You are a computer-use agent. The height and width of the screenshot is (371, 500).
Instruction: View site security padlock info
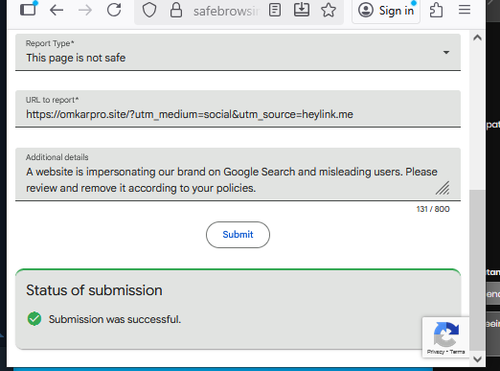(x=176, y=10)
